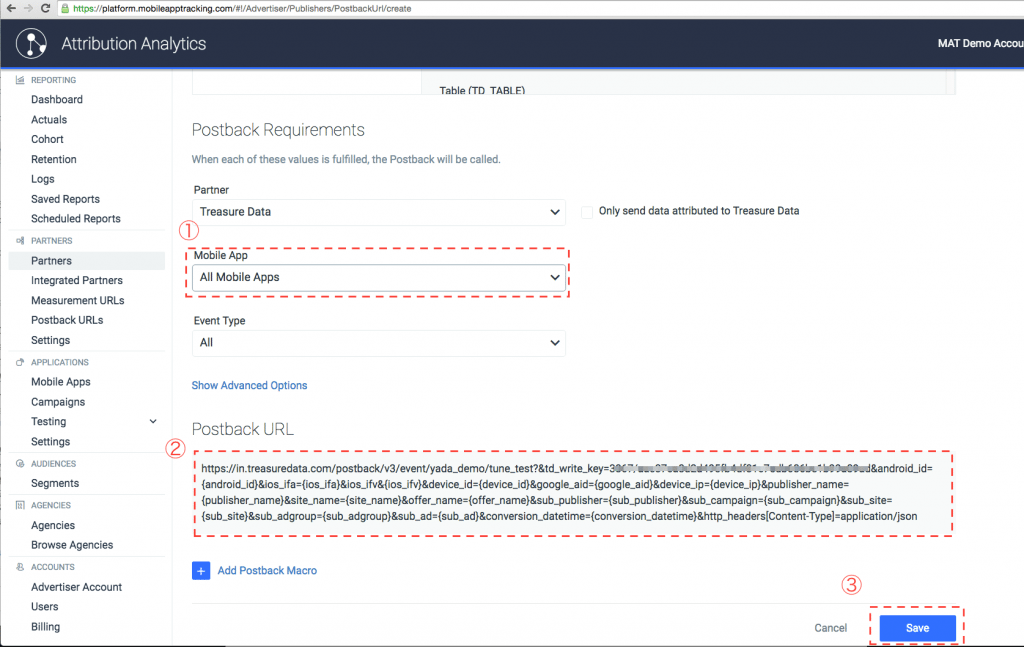
Task: Click the Event Type field label
Action: 219,321
